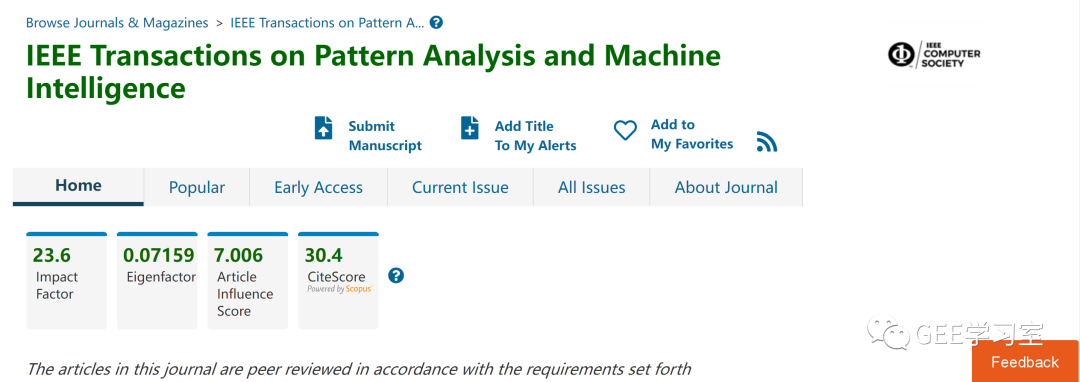Click the 23.6 Impact Factor card

67,281
